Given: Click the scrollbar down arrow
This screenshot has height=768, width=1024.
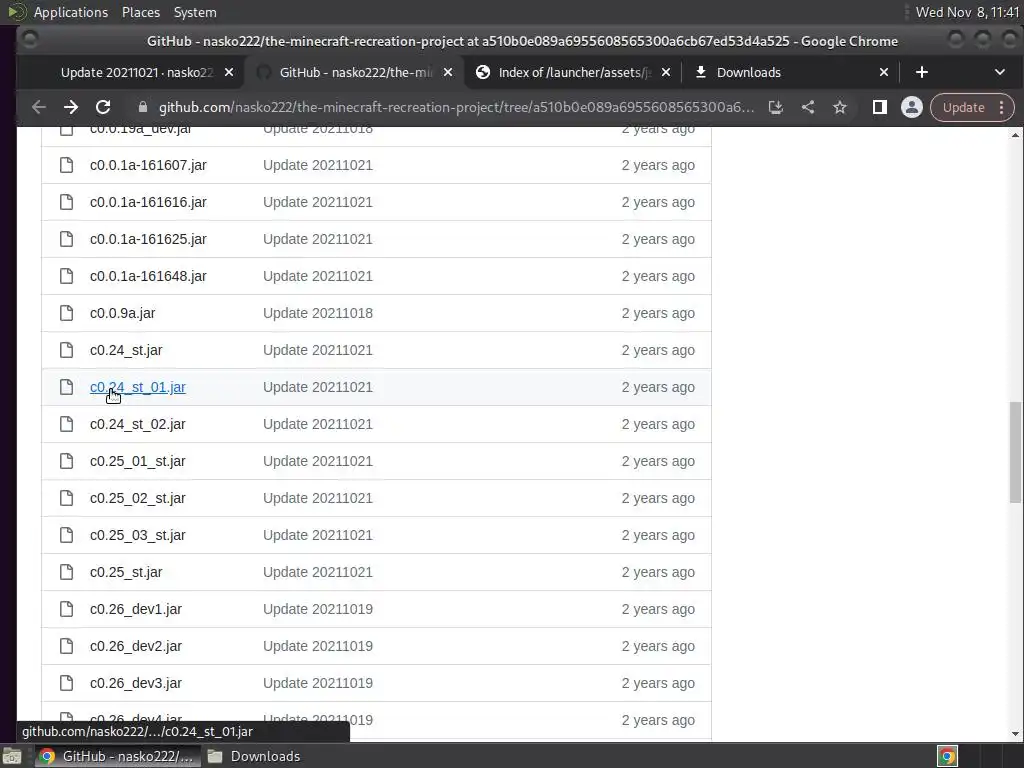Looking at the screenshot, I should tap(1015, 734).
